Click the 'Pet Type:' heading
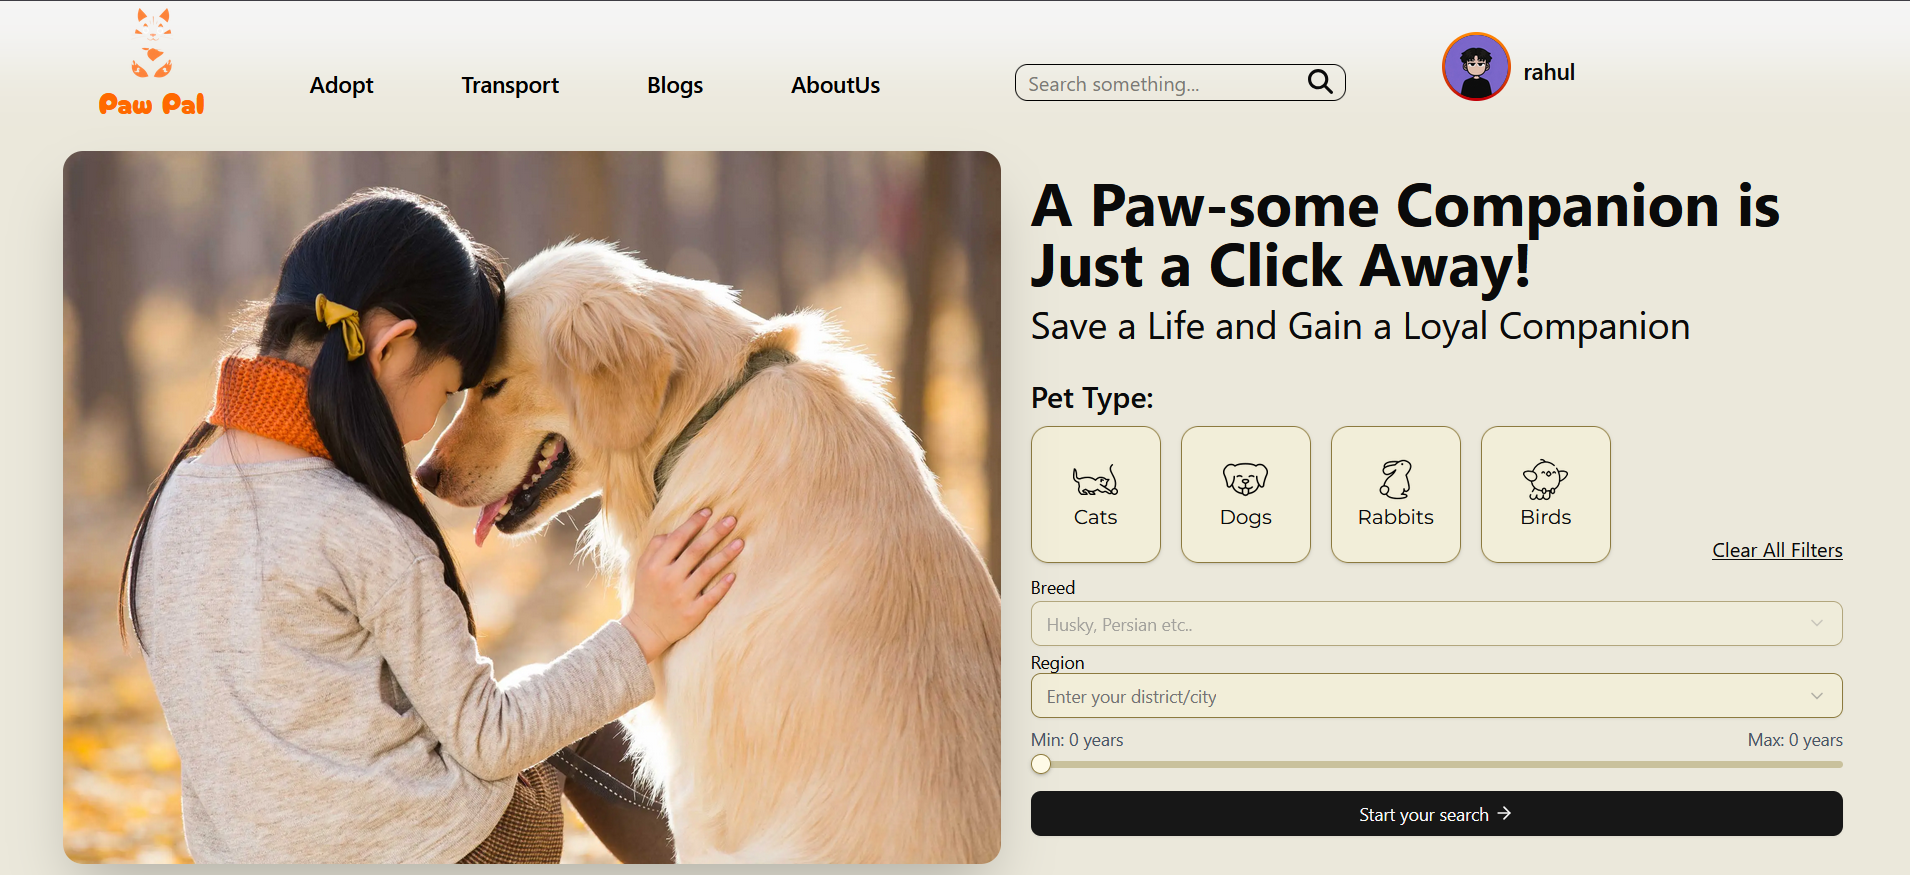 click(x=1092, y=398)
